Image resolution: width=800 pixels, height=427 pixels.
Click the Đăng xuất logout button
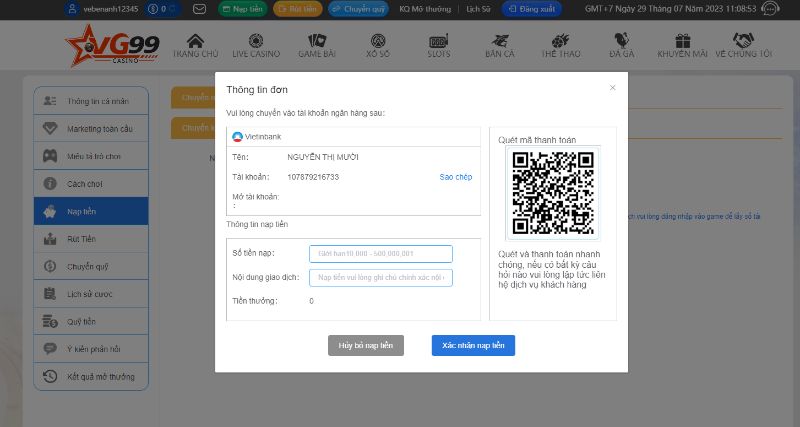pos(532,9)
